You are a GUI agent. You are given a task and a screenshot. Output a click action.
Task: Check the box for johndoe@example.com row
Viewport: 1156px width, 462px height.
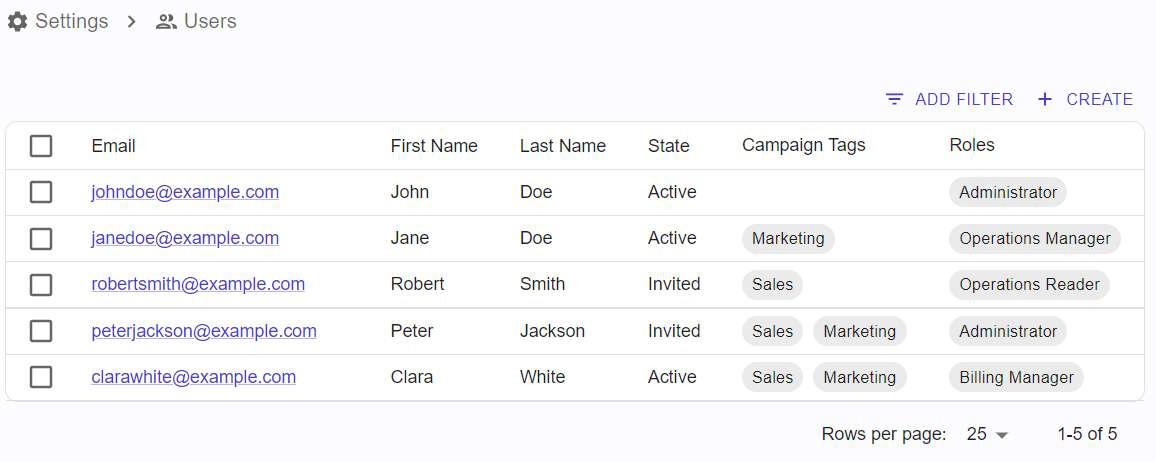pos(41,192)
